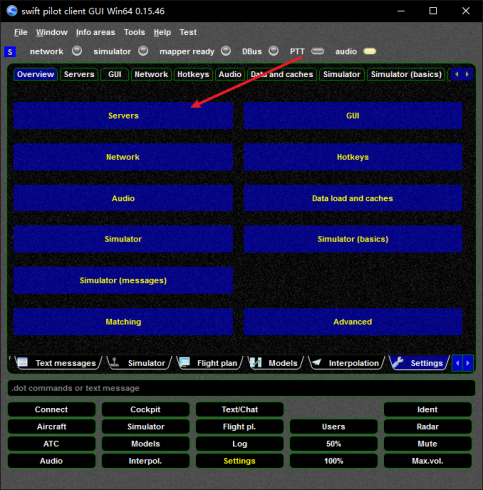The width and height of the screenshot is (483, 490).
Task: Click the Aircraft button
Action: pos(51,427)
